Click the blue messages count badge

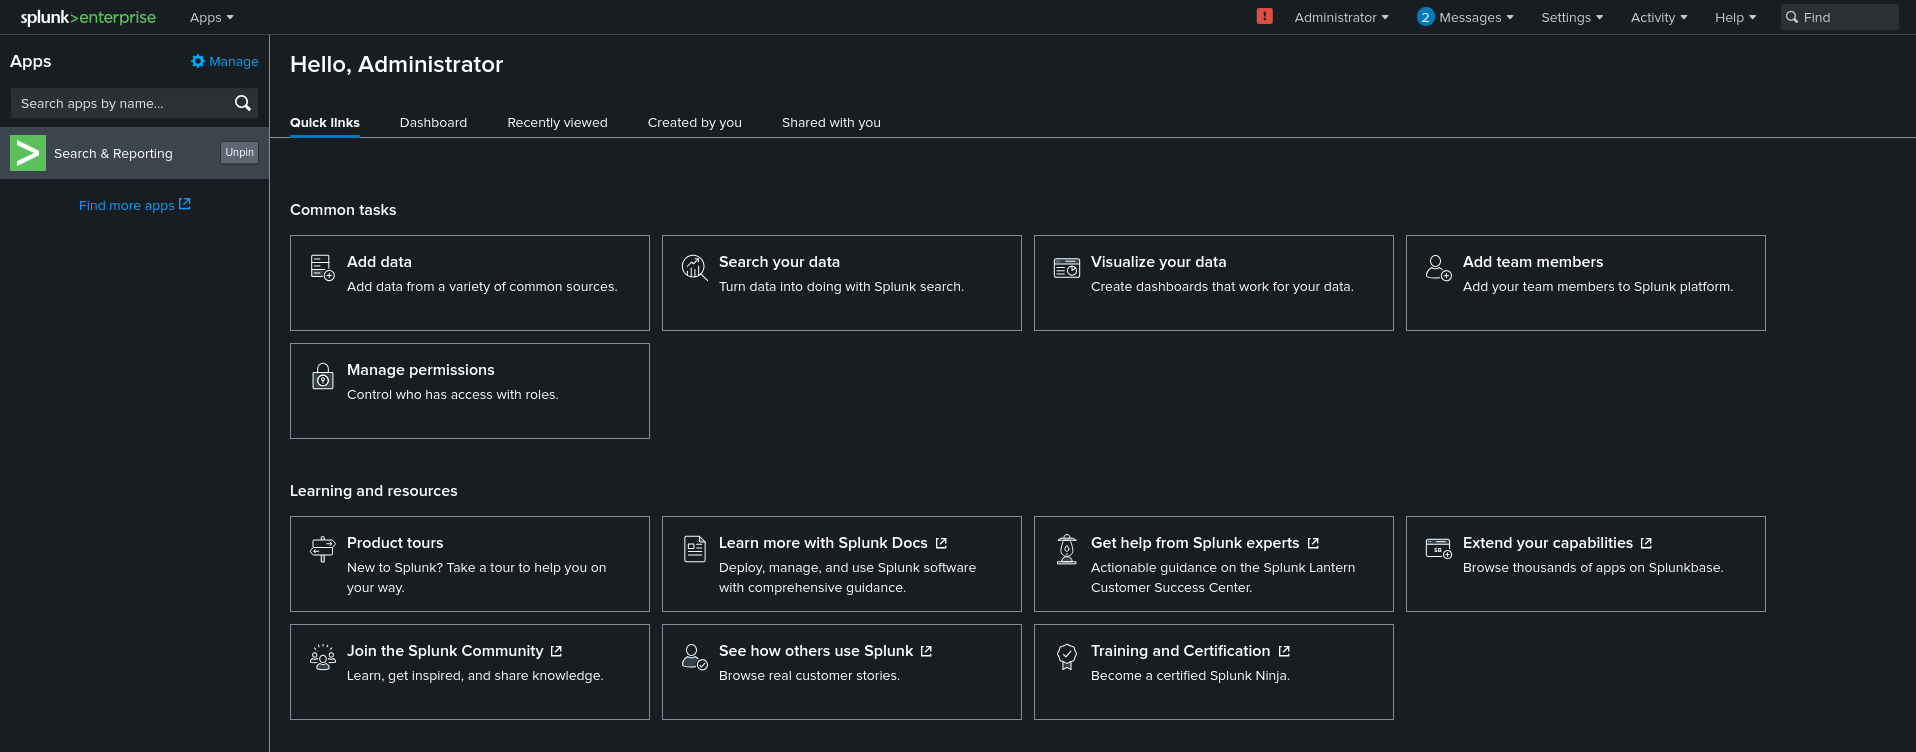[1425, 17]
